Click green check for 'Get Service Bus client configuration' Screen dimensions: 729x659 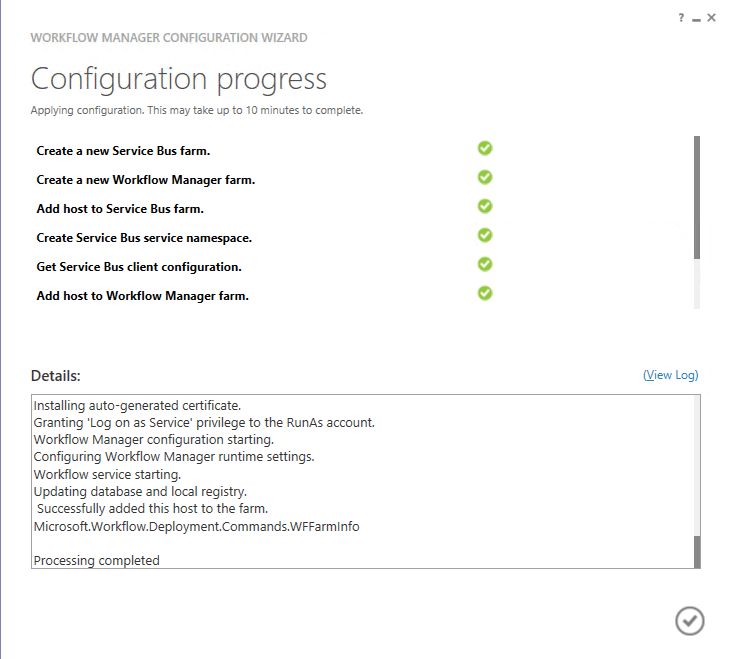[485, 264]
